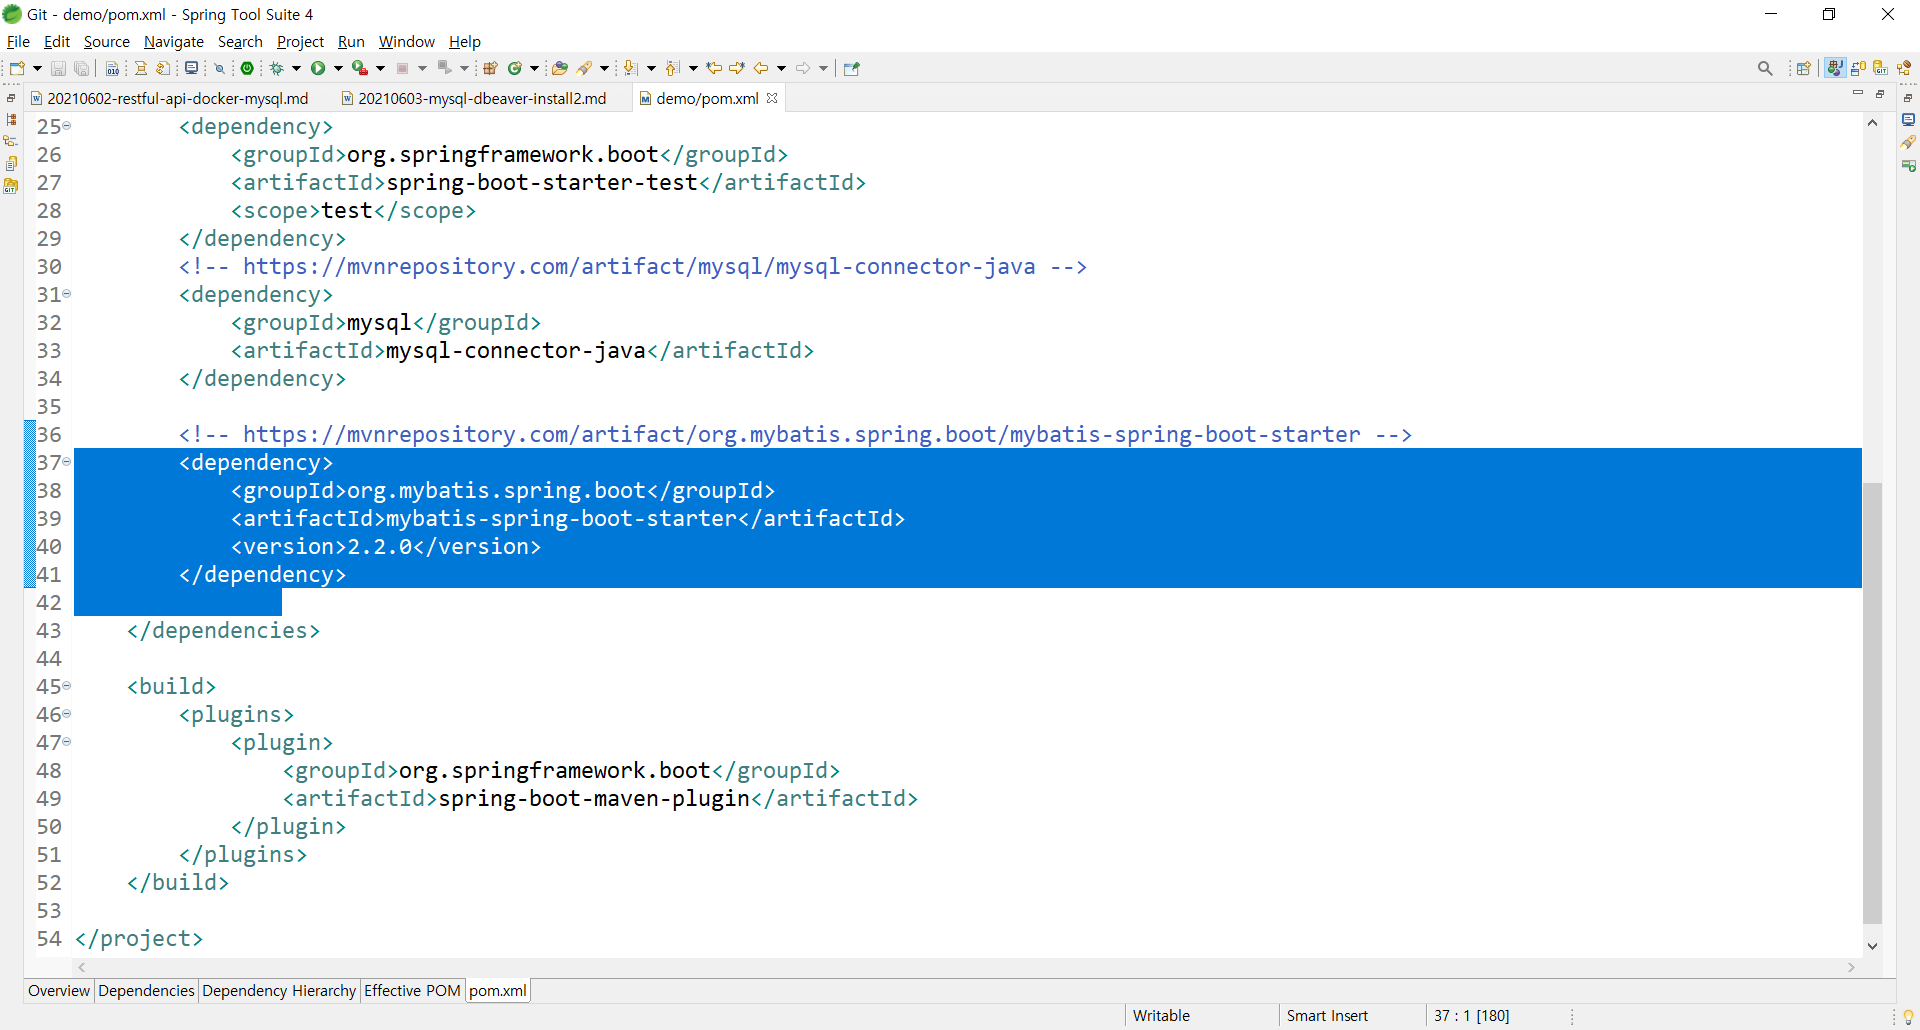Image resolution: width=1920 pixels, height=1030 pixels.
Task: Collapse the dependency block at line 25
Action: pyautogui.click(x=67, y=126)
